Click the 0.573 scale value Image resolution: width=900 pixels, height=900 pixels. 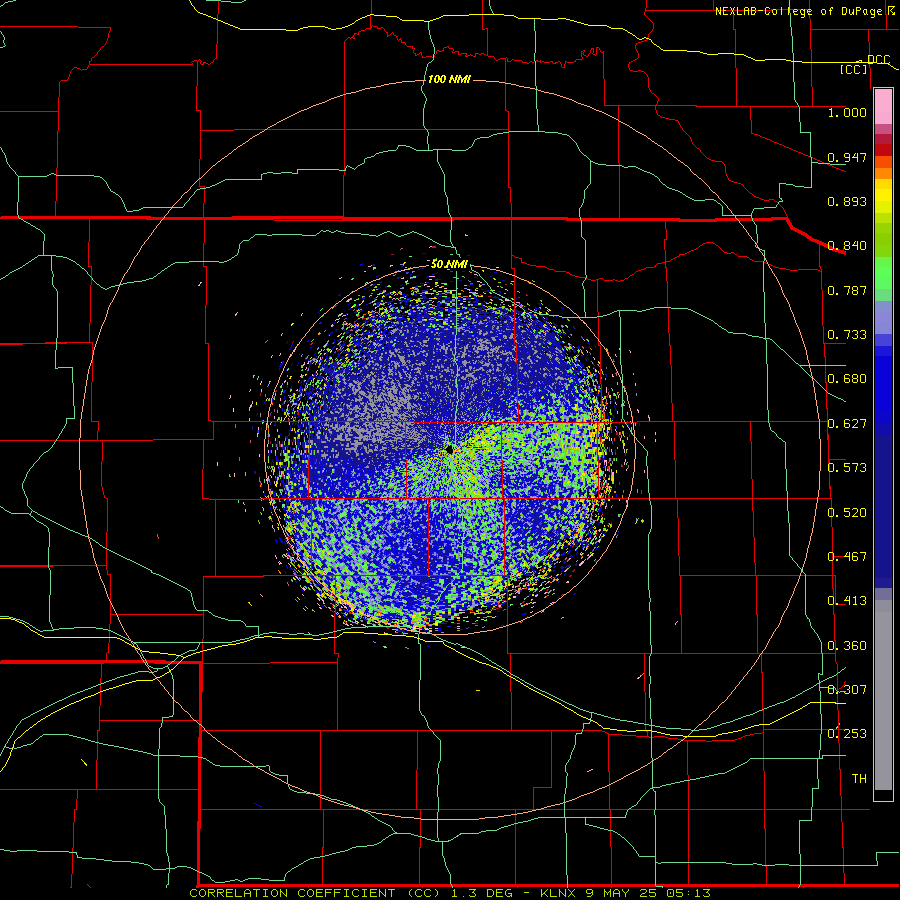[847, 468]
